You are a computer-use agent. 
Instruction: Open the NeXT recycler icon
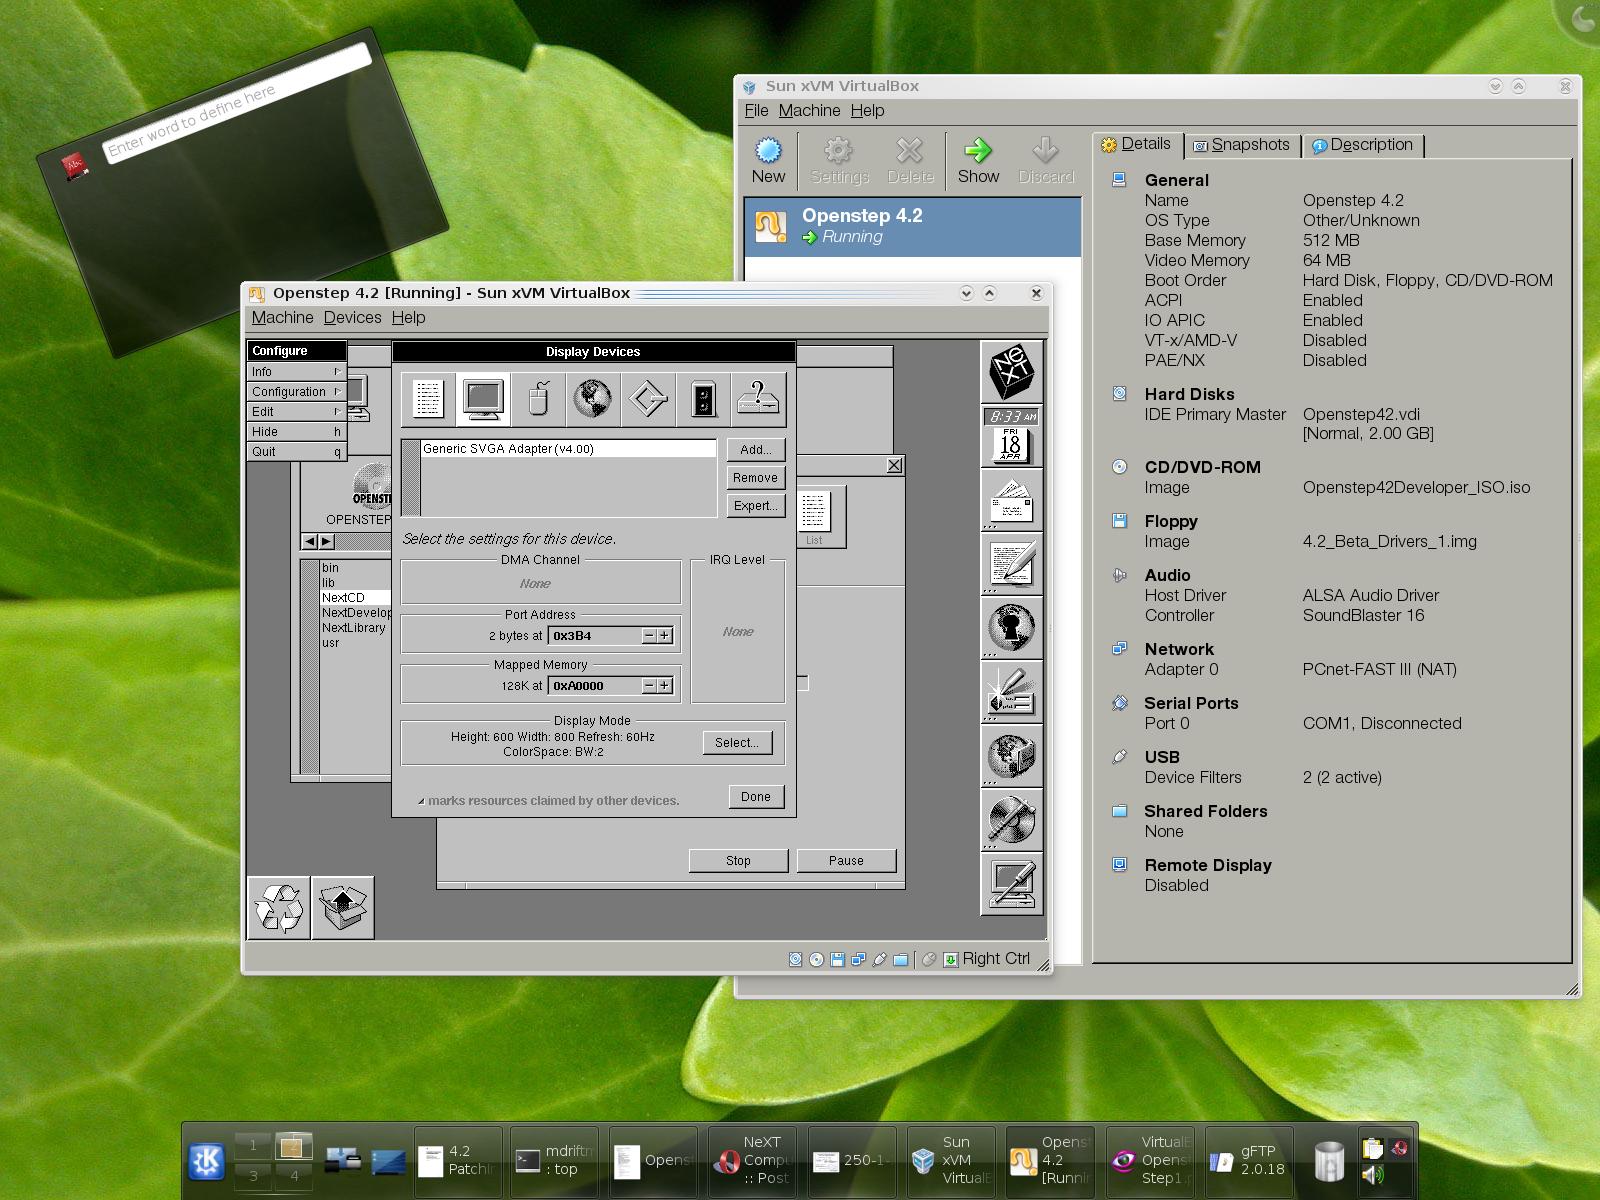(x=278, y=906)
